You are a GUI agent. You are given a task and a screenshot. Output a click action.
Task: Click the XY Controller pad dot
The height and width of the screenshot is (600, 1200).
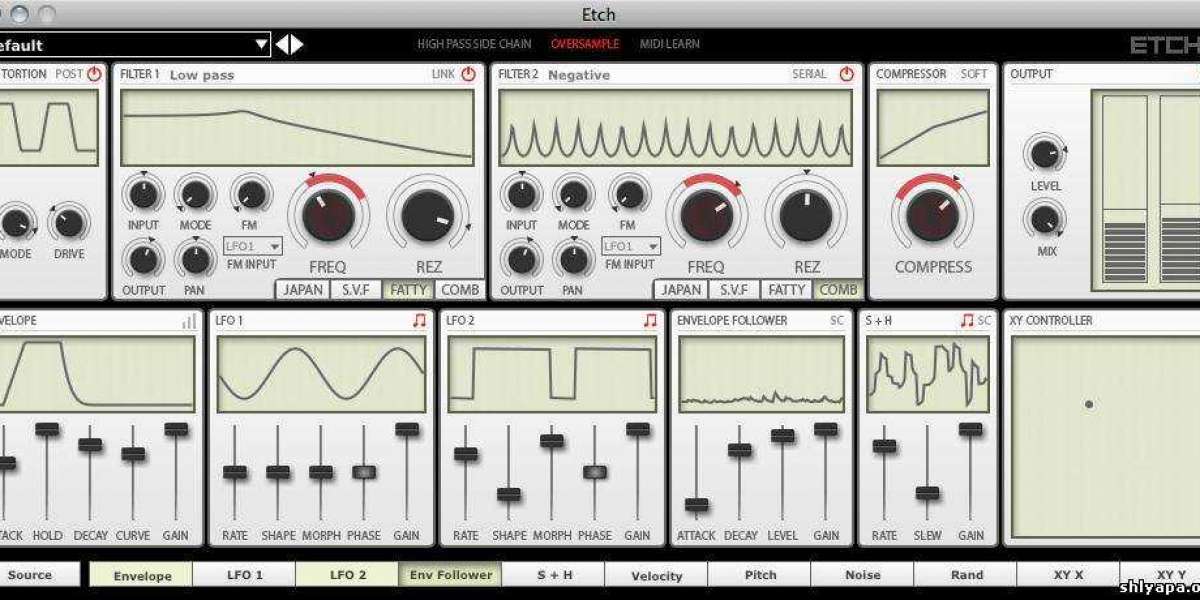click(1089, 404)
